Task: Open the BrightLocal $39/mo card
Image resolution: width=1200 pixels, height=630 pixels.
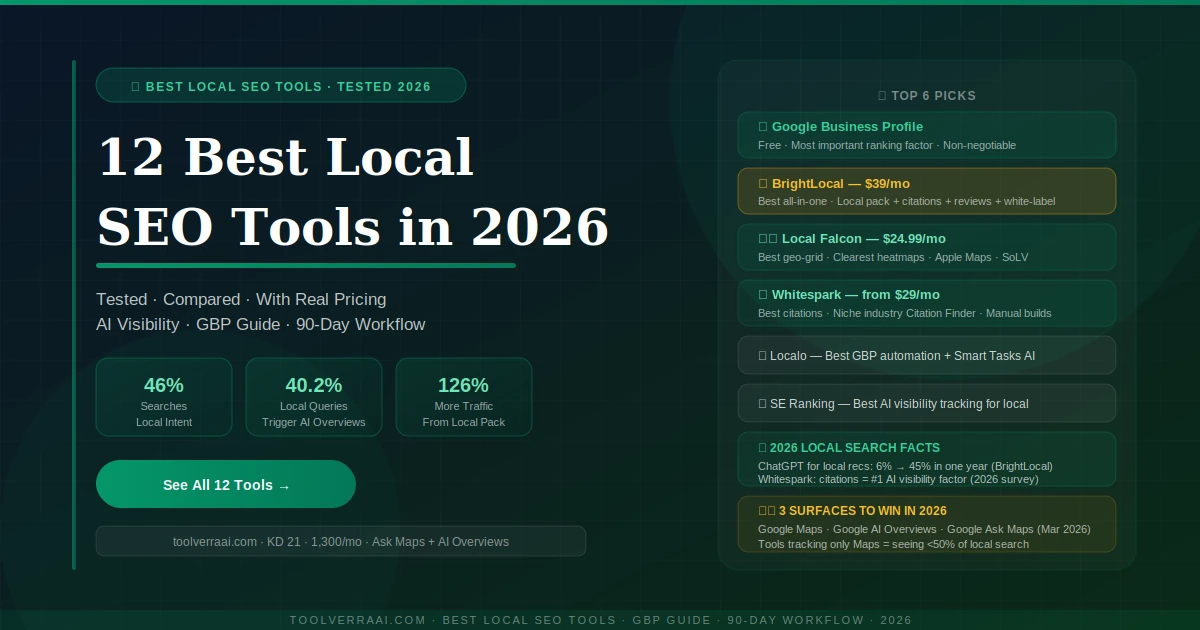Action: tap(927, 191)
